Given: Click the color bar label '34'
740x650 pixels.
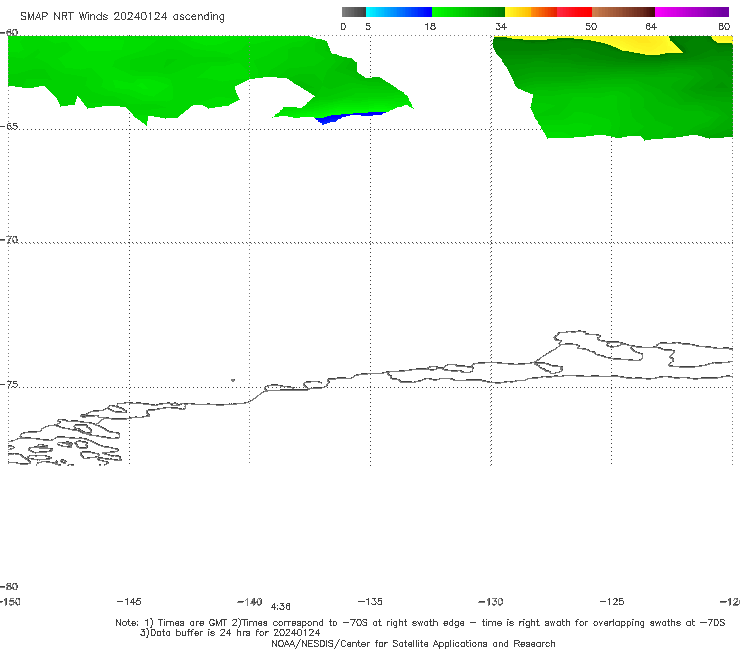Looking at the screenshot, I should (x=501, y=26).
